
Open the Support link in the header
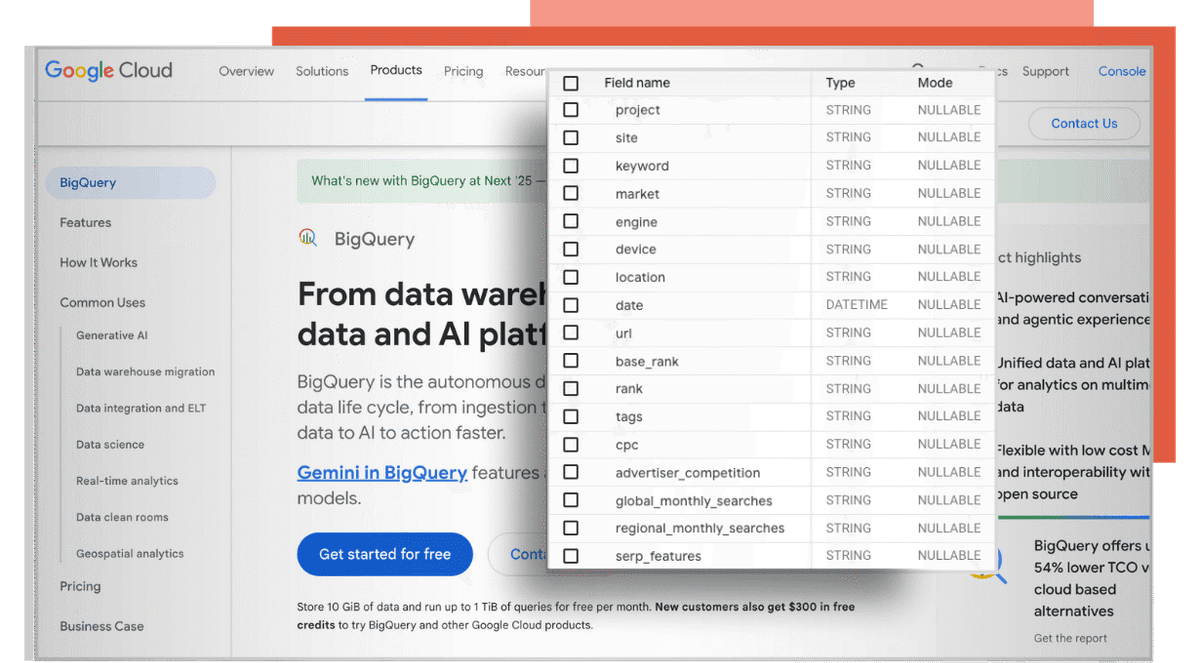coord(1045,71)
